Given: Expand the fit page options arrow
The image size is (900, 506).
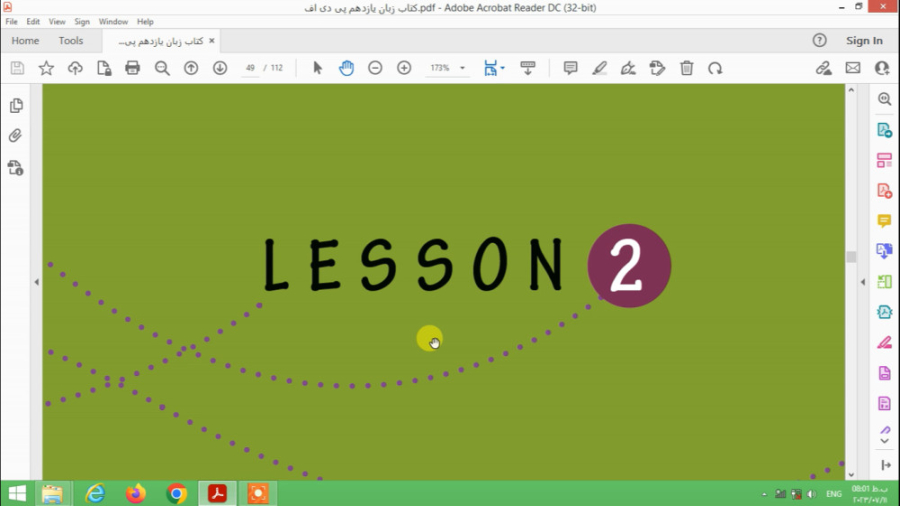Looking at the screenshot, I should [x=503, y=68].
